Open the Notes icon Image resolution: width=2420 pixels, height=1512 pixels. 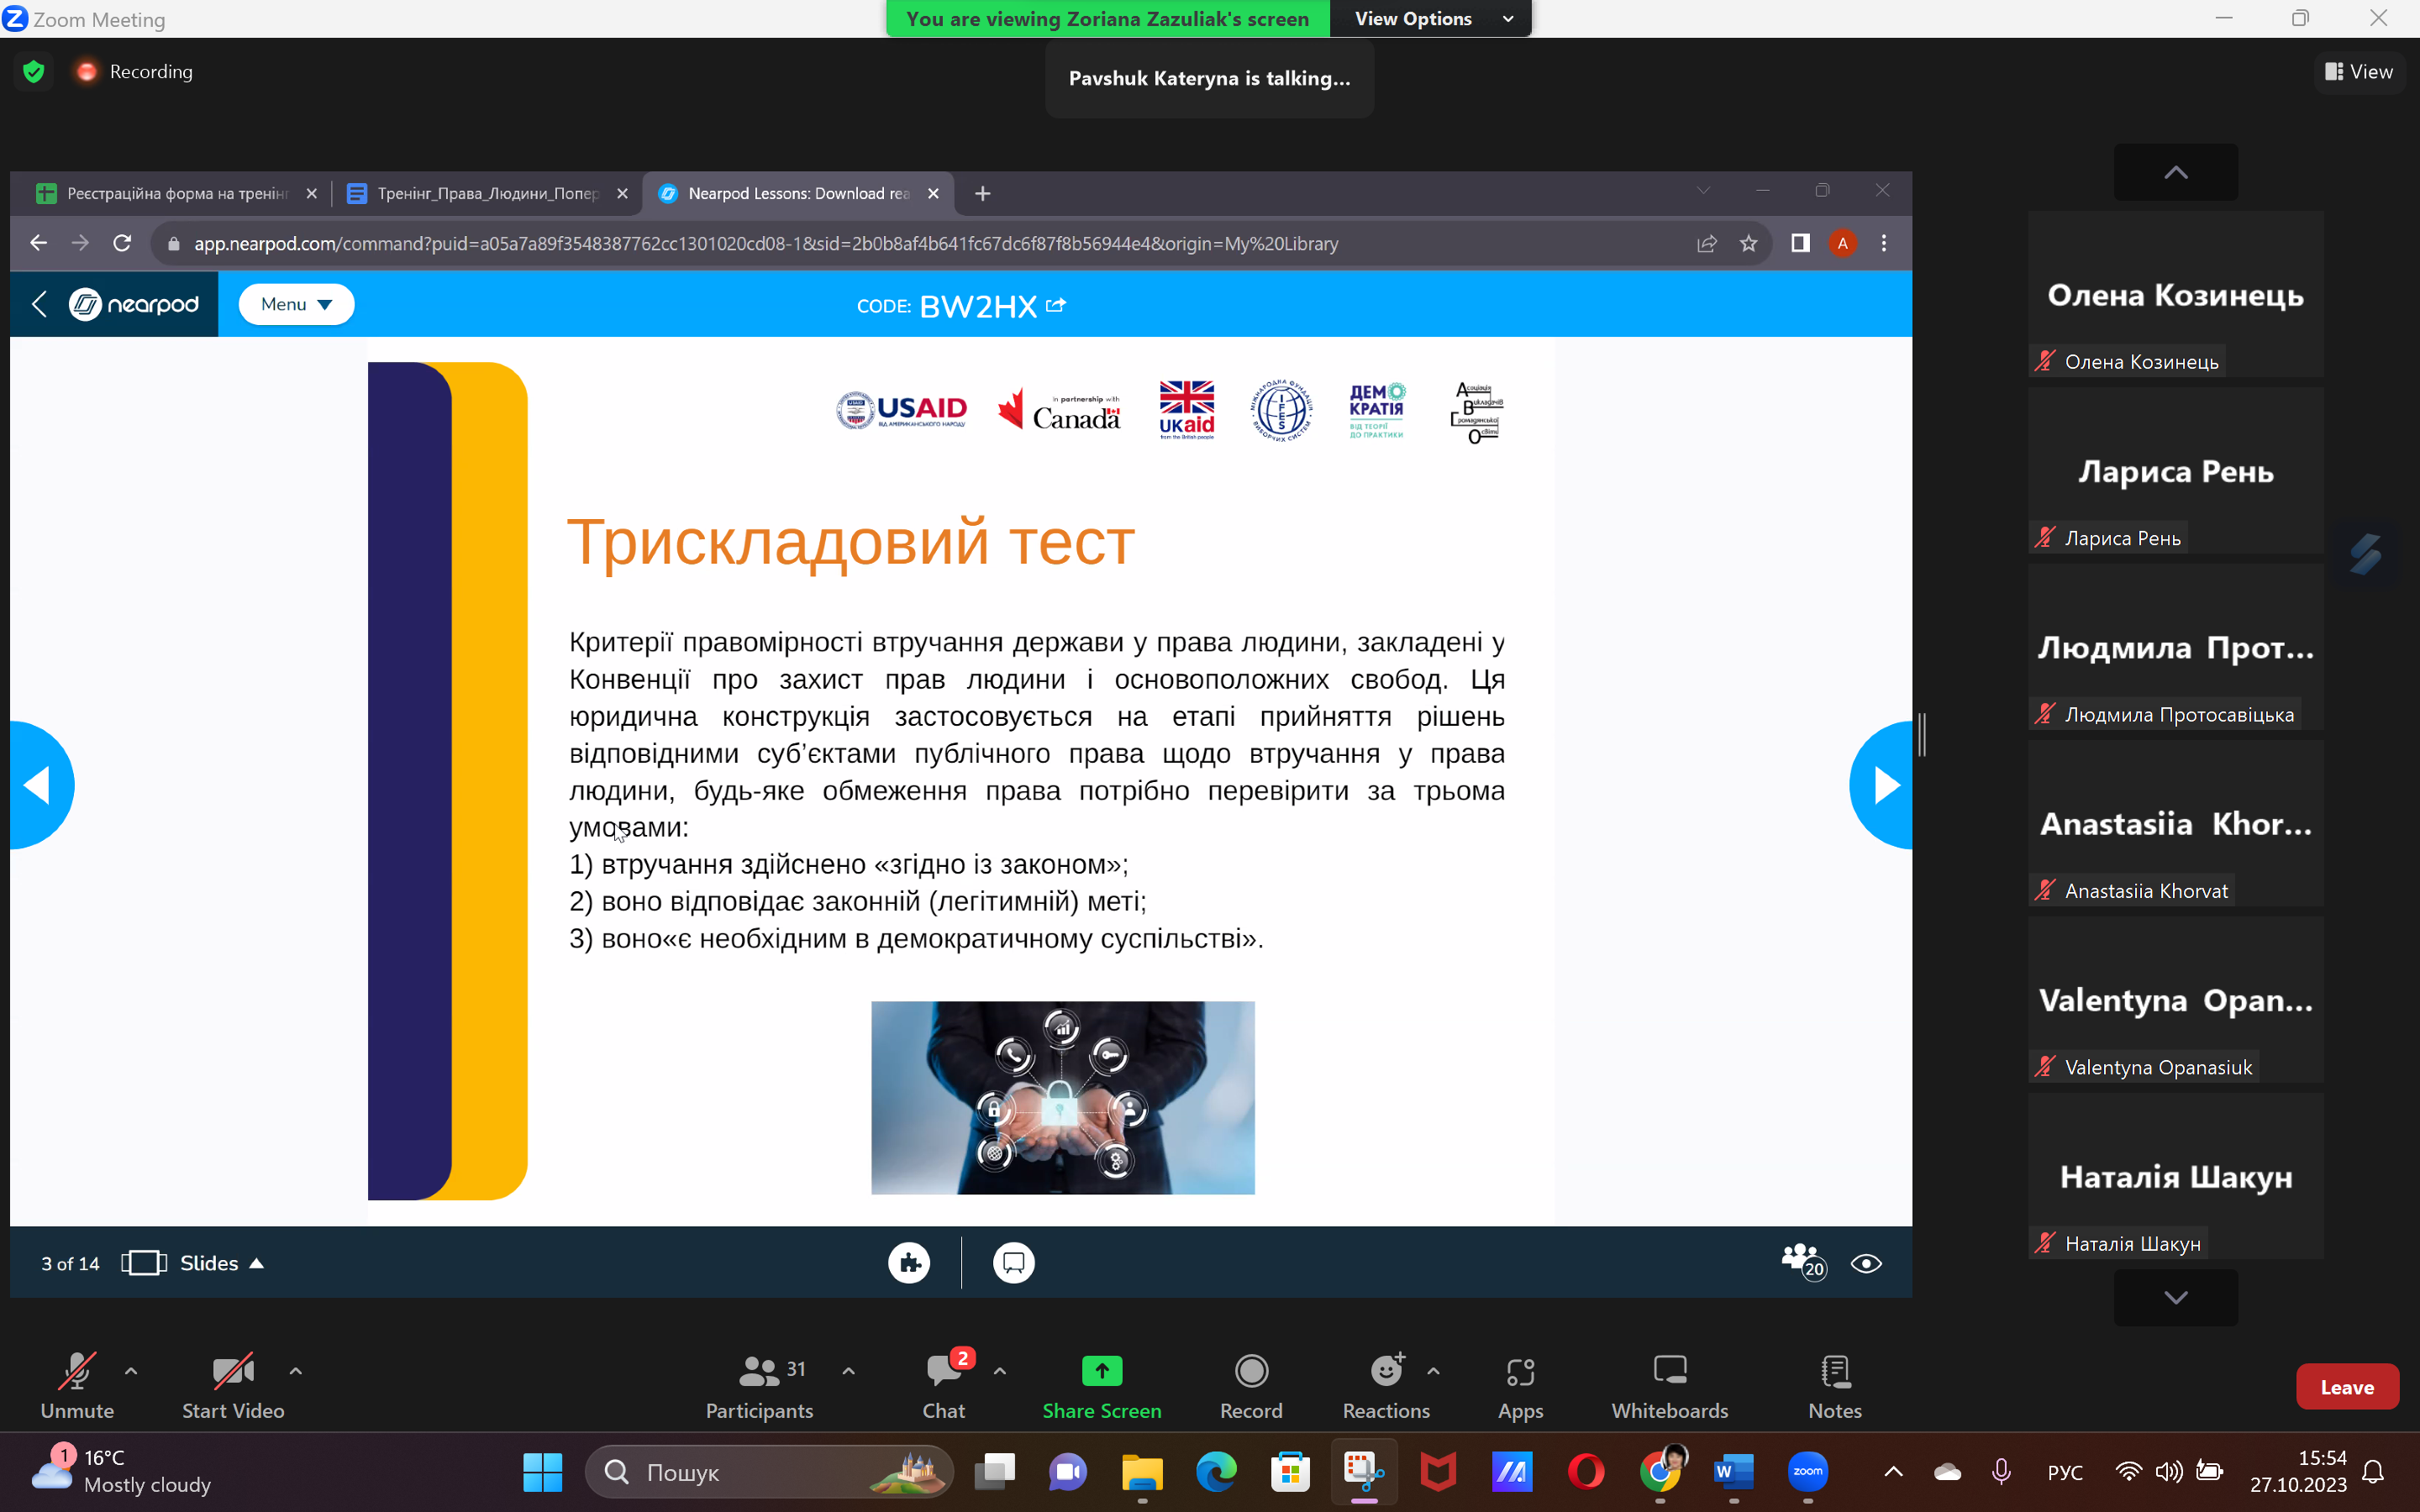pyautogui.click(x=1834, y=1371)
